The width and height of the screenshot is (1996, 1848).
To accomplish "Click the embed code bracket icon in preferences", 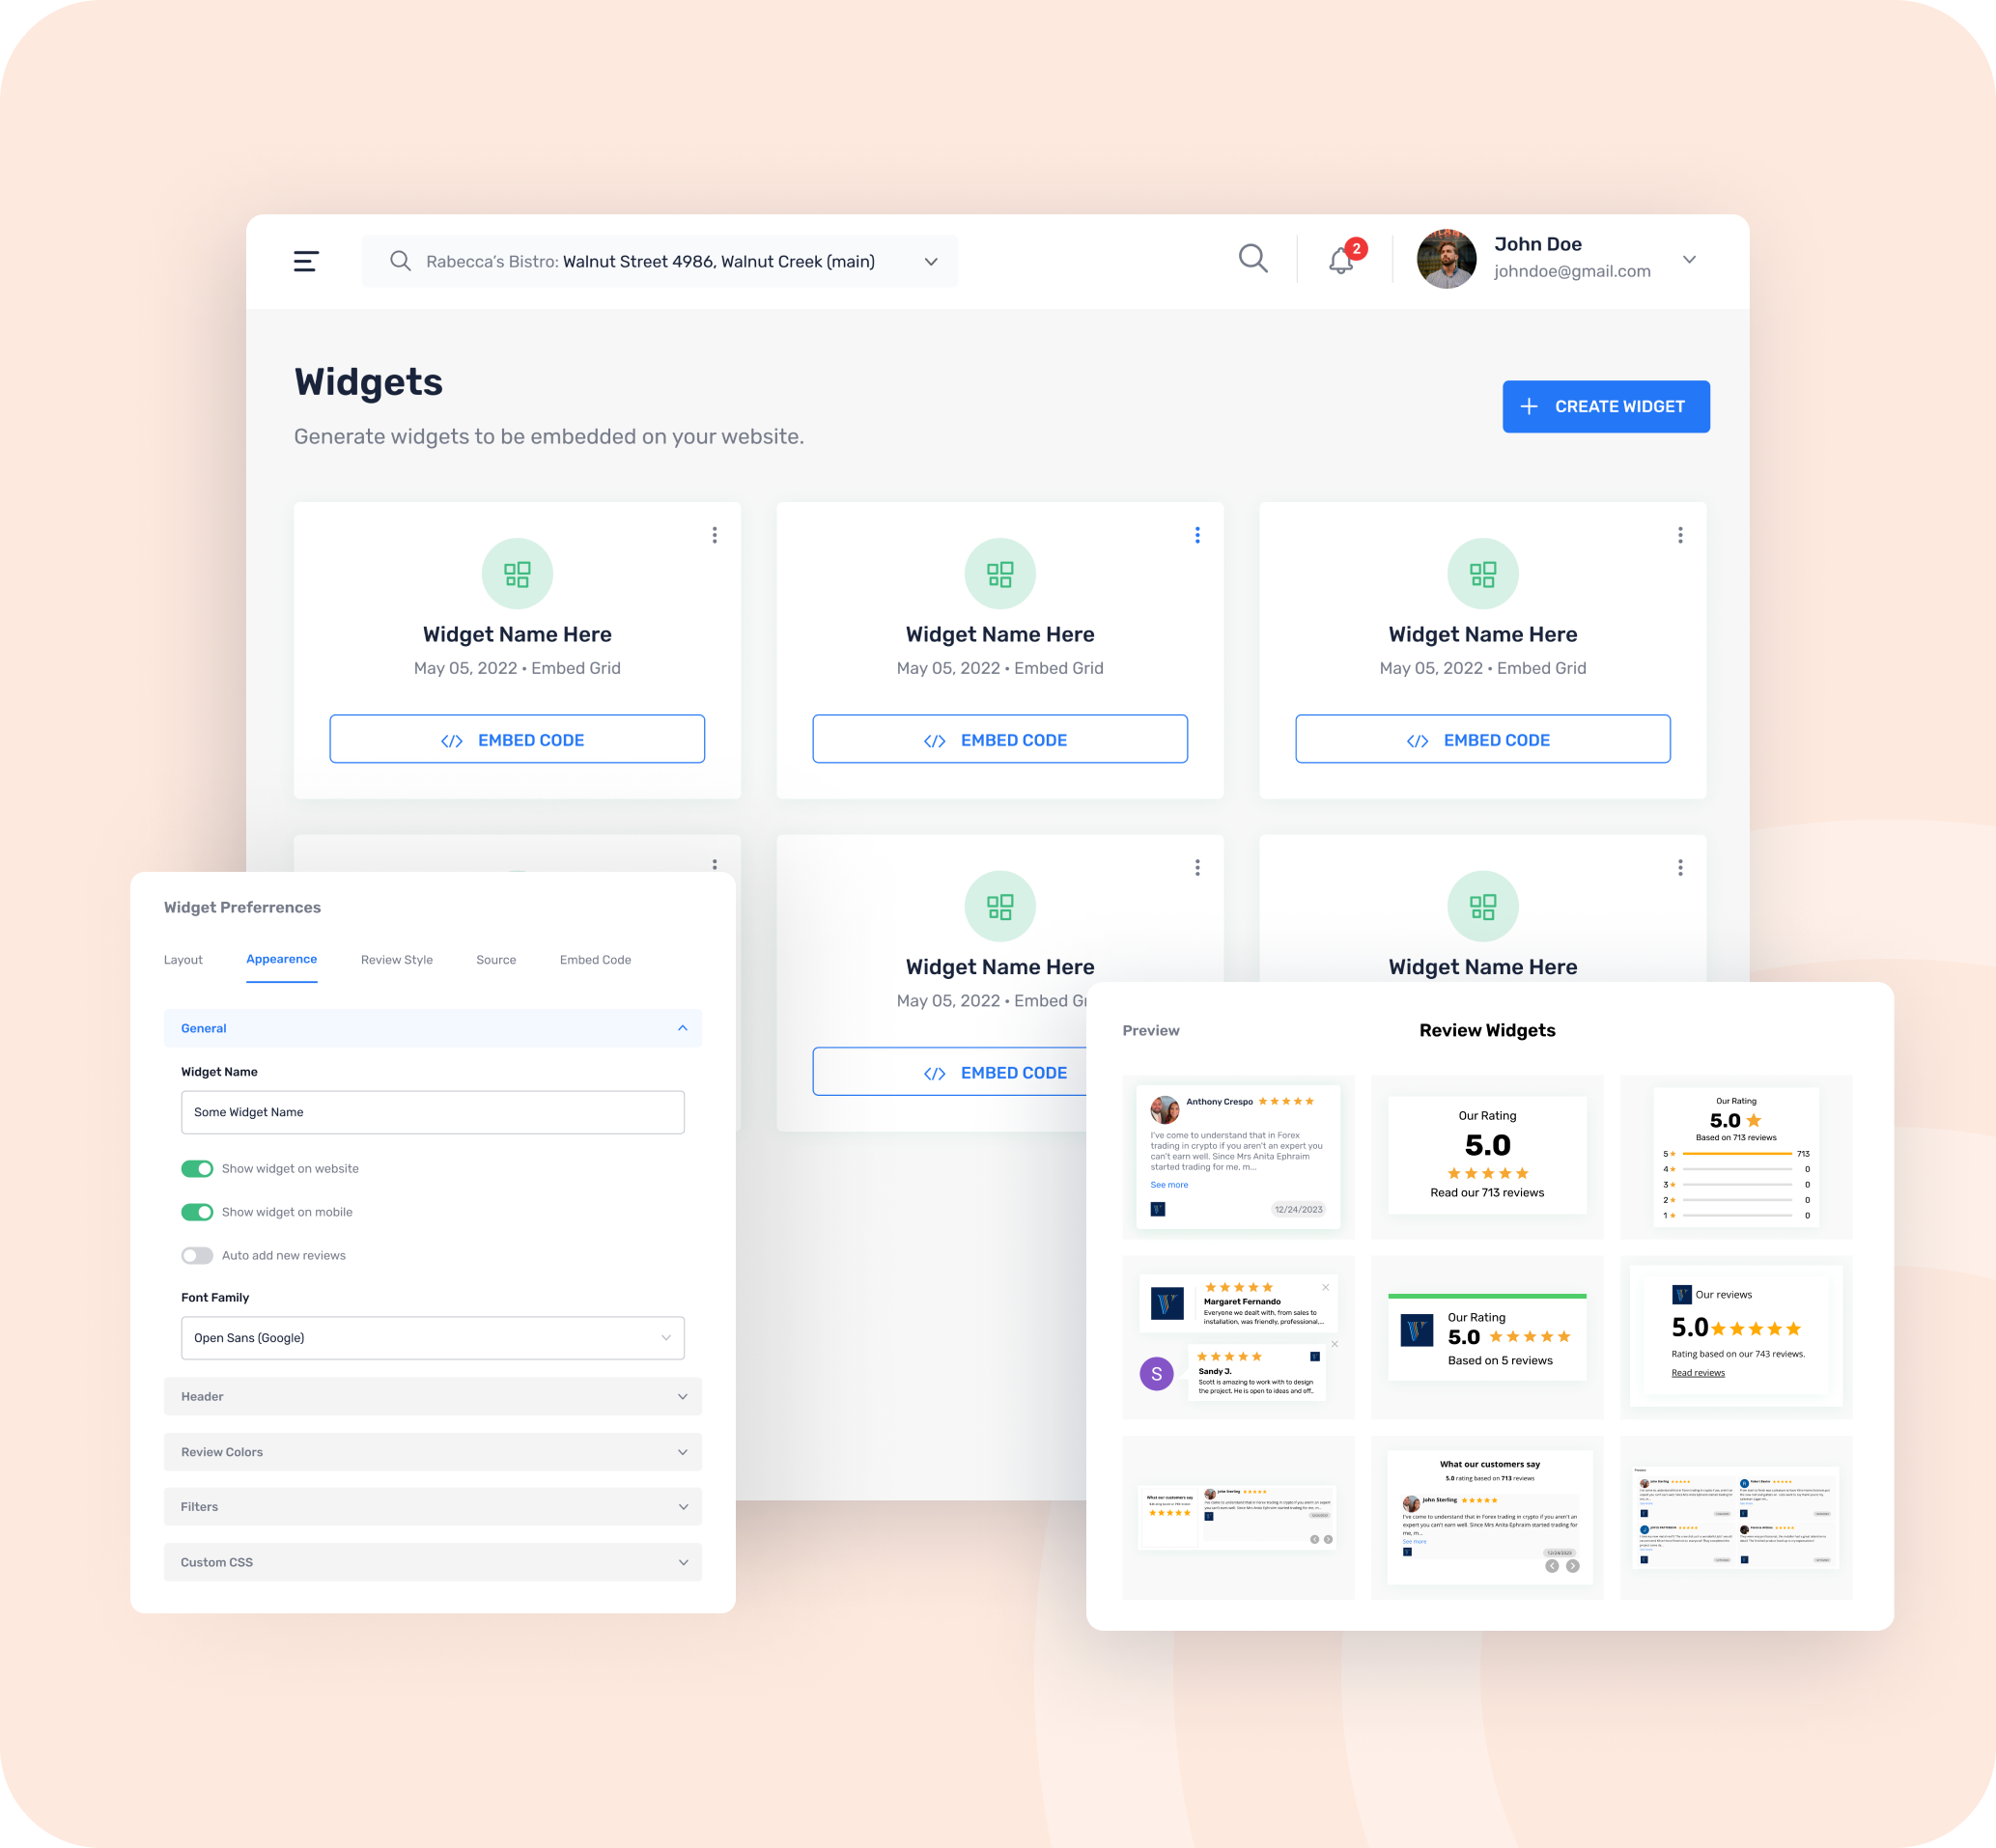I will (595, 960).
